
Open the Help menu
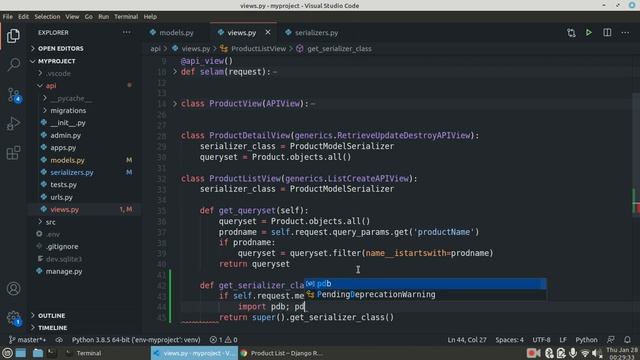[x=150, y=17]
